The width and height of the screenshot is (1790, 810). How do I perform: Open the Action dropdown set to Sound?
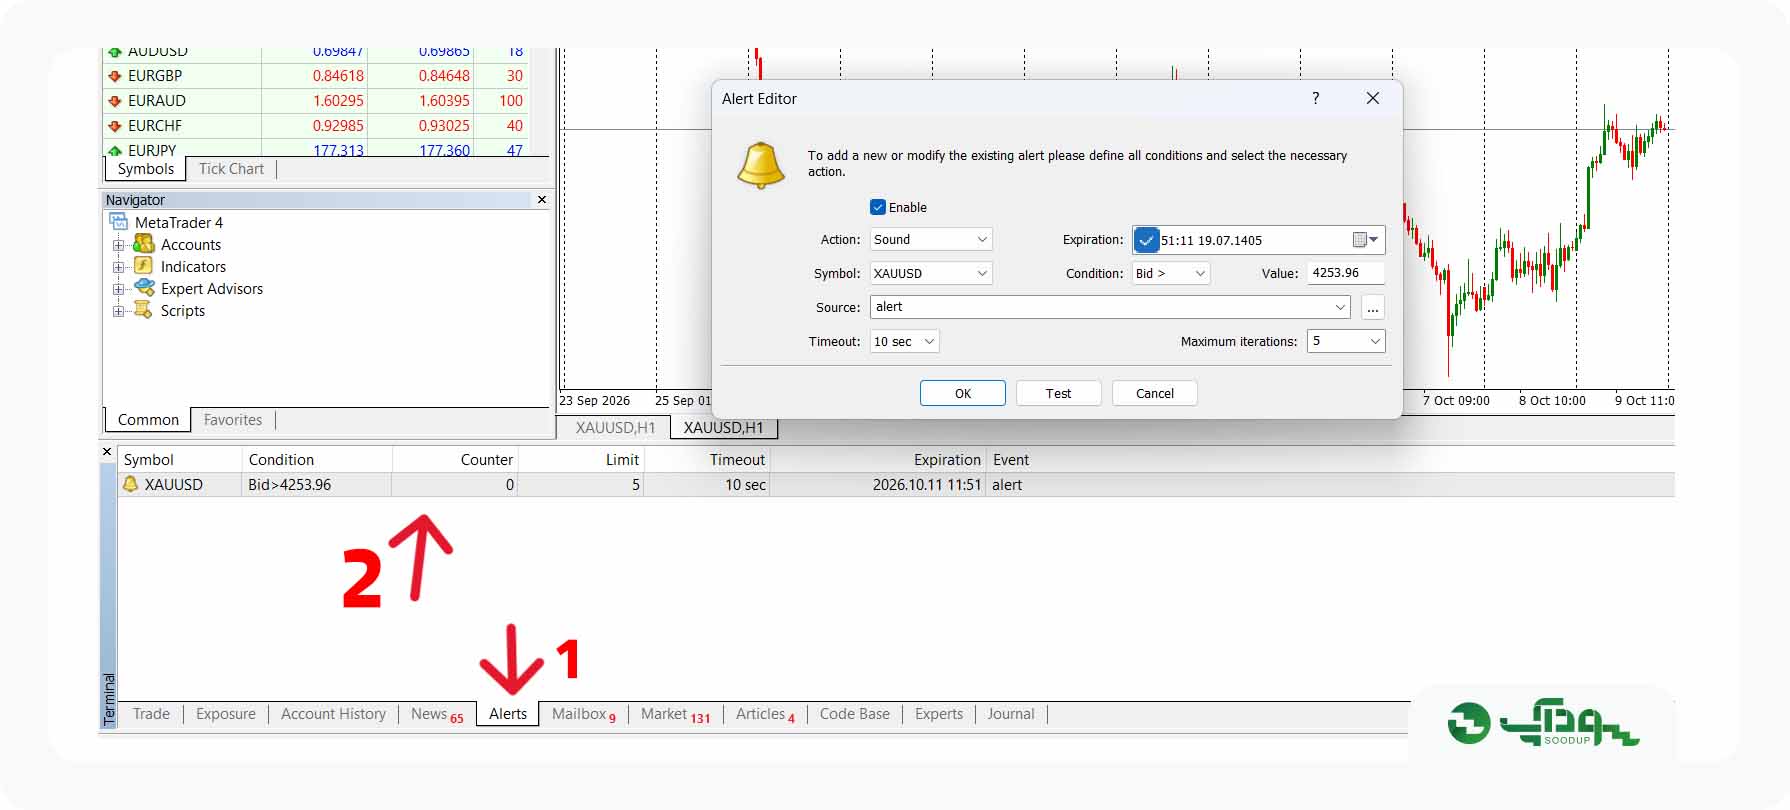(x=930, y=239)
